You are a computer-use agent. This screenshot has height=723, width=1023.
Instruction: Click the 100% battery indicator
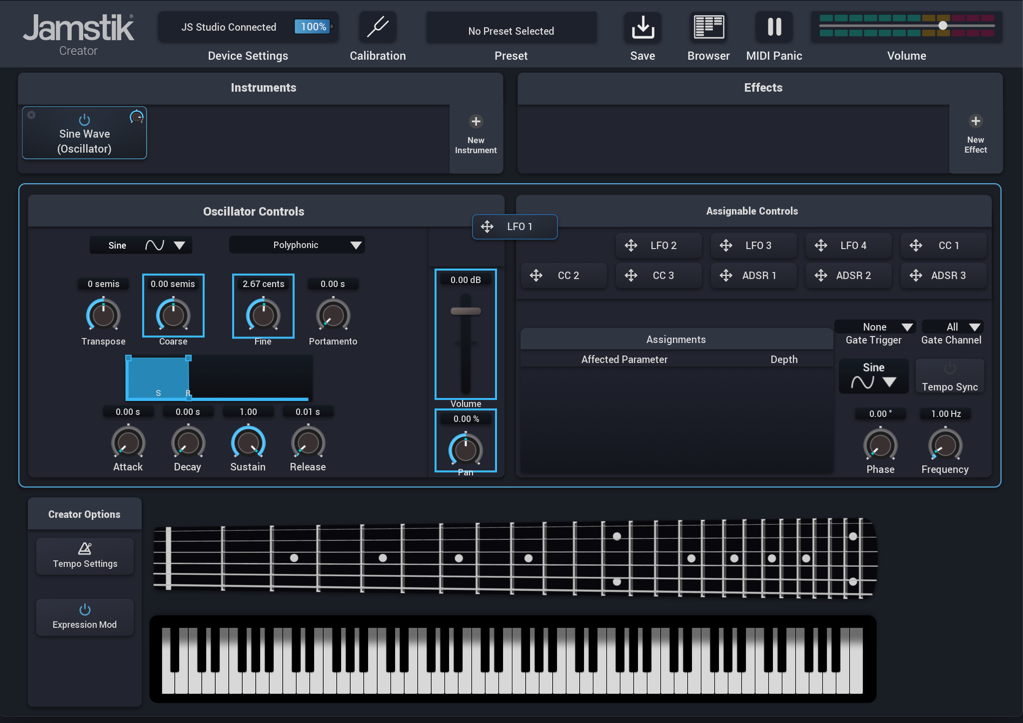pyautogui.click(x=314, y=27)
